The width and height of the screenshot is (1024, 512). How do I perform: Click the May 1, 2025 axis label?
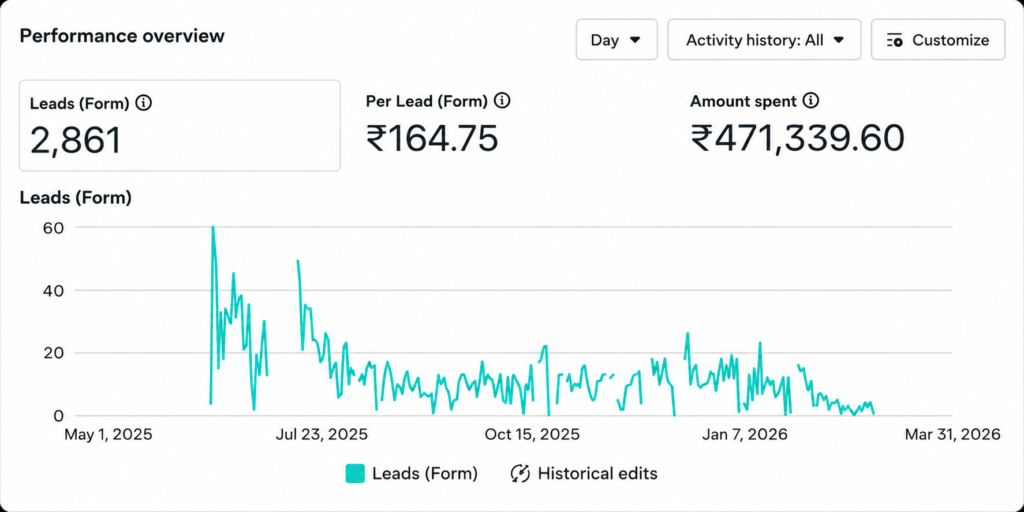pyautogui.click(x=108, y=434)
